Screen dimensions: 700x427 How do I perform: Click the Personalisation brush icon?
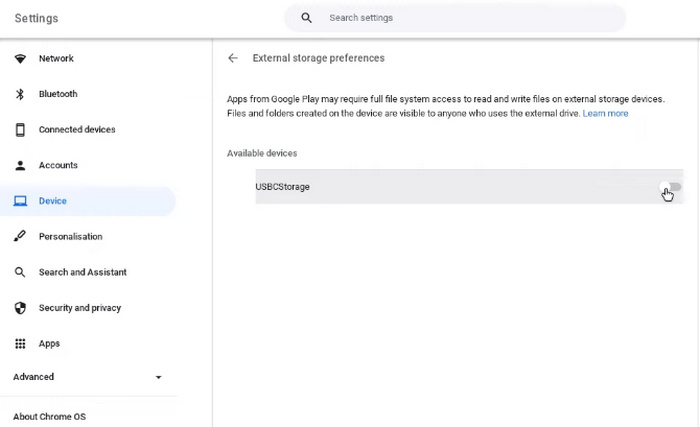click(20, 236)
